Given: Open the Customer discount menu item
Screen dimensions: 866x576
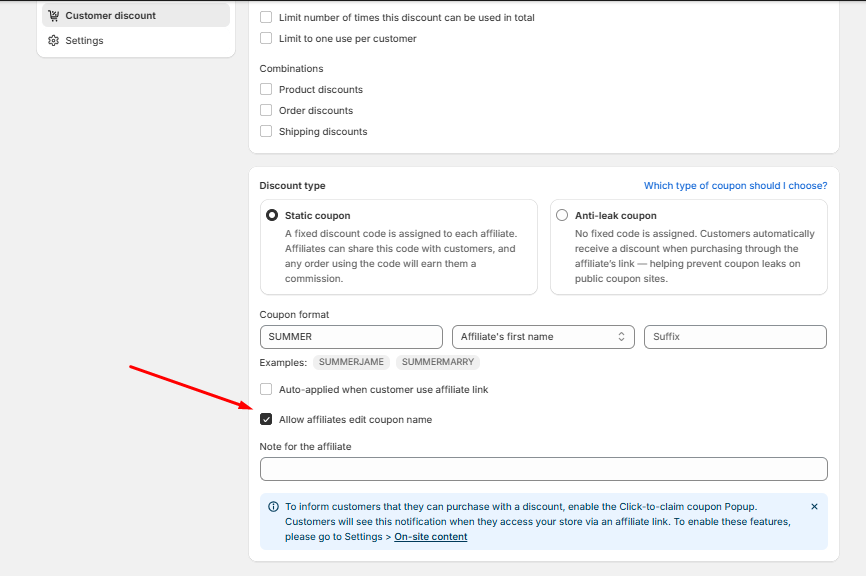Looking at the screenshot, I should click(x=110, y=16).
